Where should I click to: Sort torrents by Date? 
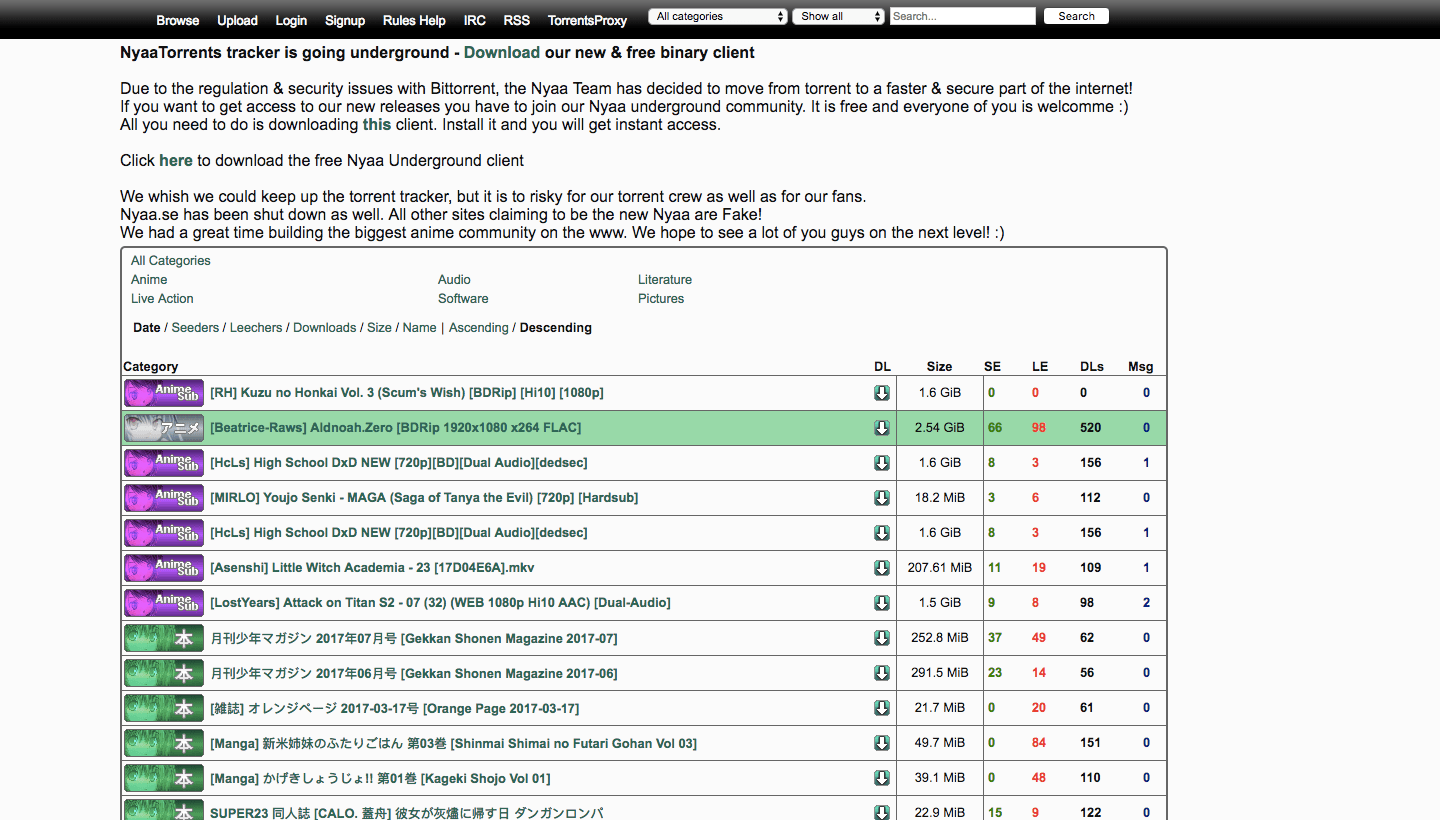click(147, 327)
